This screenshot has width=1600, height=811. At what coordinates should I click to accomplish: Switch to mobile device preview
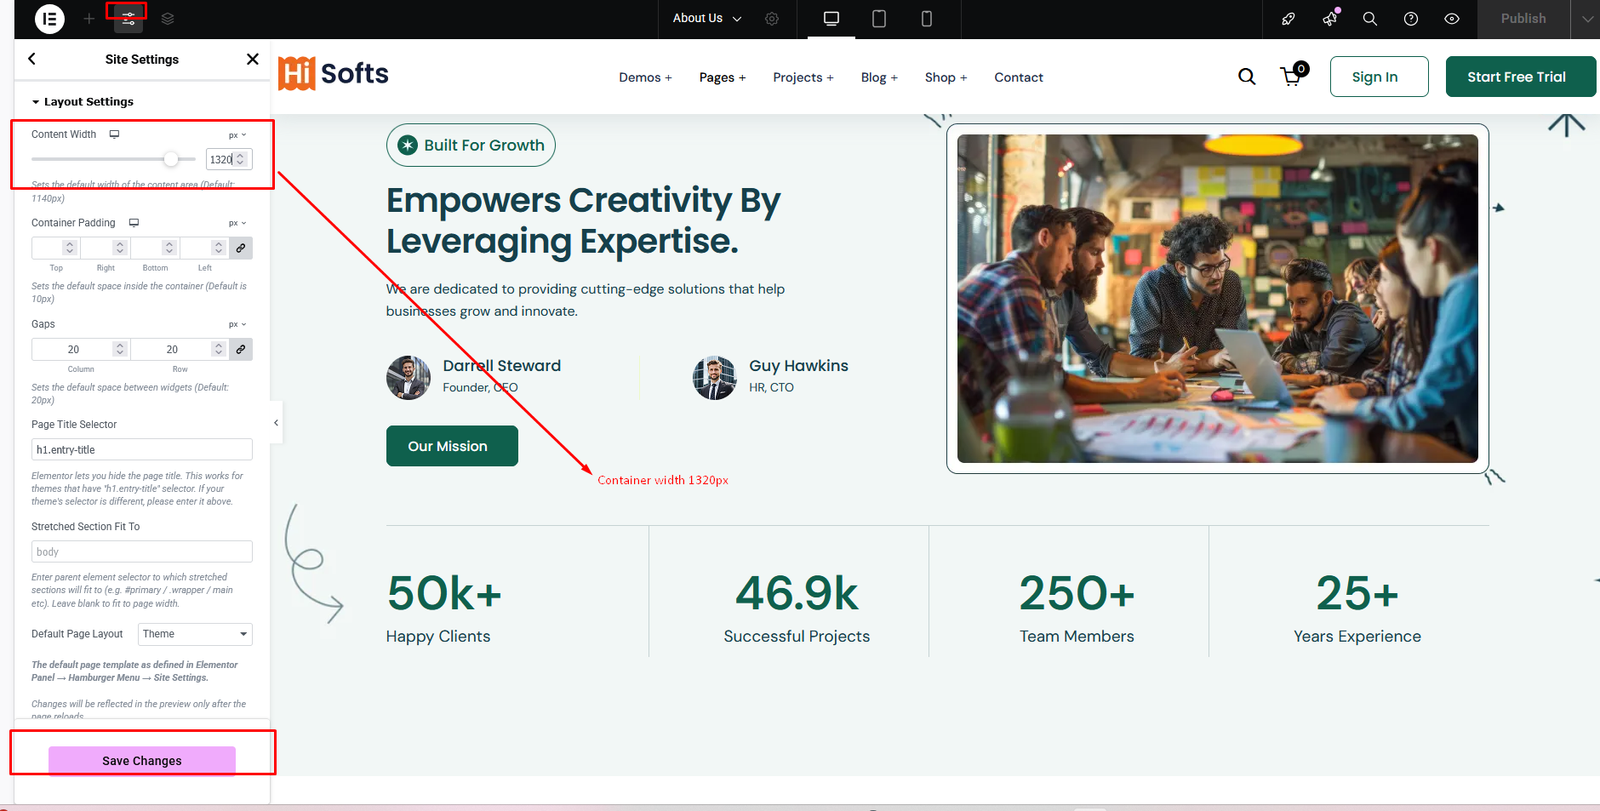(x=927, y=19)
